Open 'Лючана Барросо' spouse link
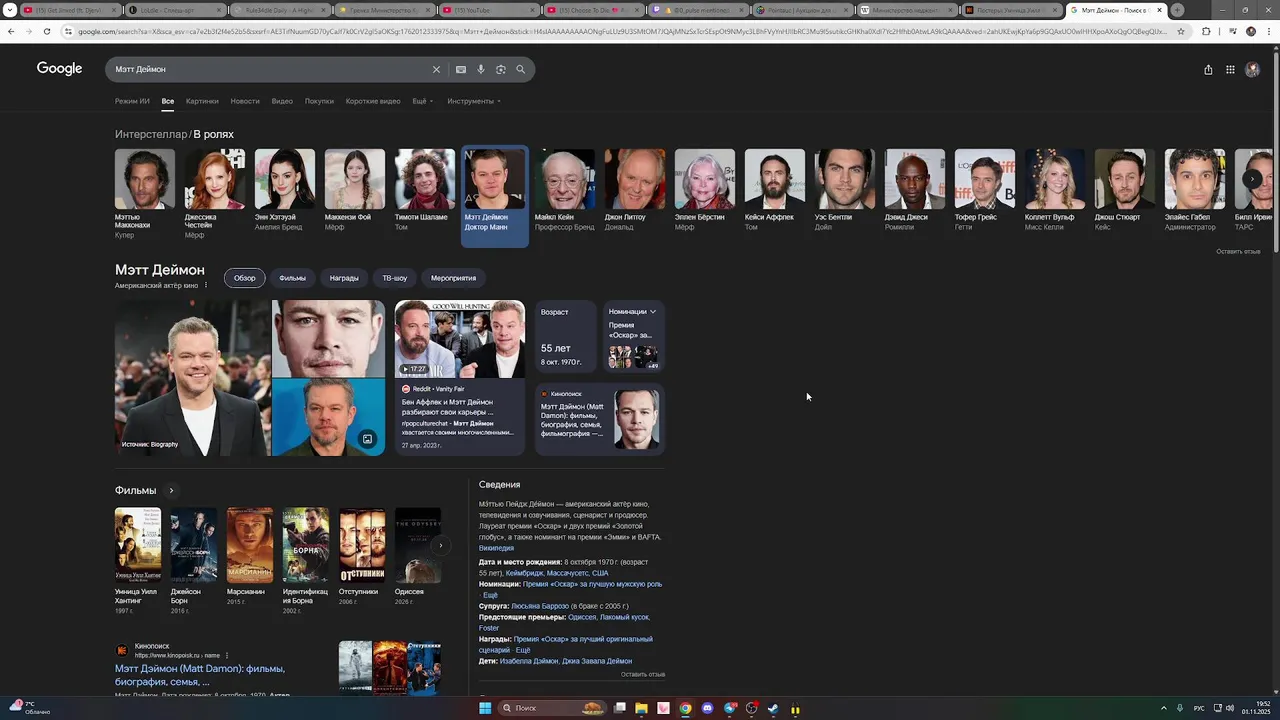 pyautogui.click(x=540, y=606)
